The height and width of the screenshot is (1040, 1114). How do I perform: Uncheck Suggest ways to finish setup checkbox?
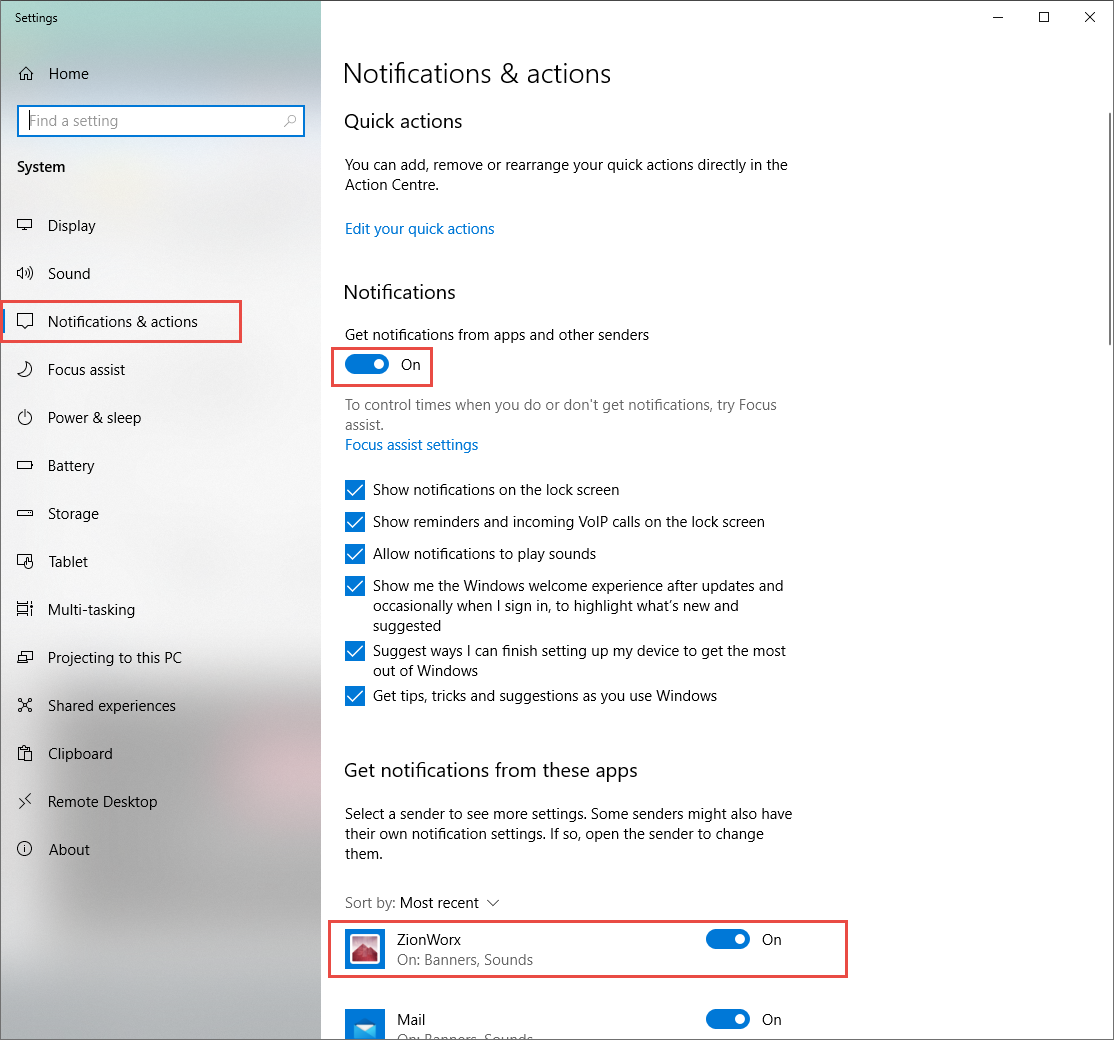coord(355,651)
